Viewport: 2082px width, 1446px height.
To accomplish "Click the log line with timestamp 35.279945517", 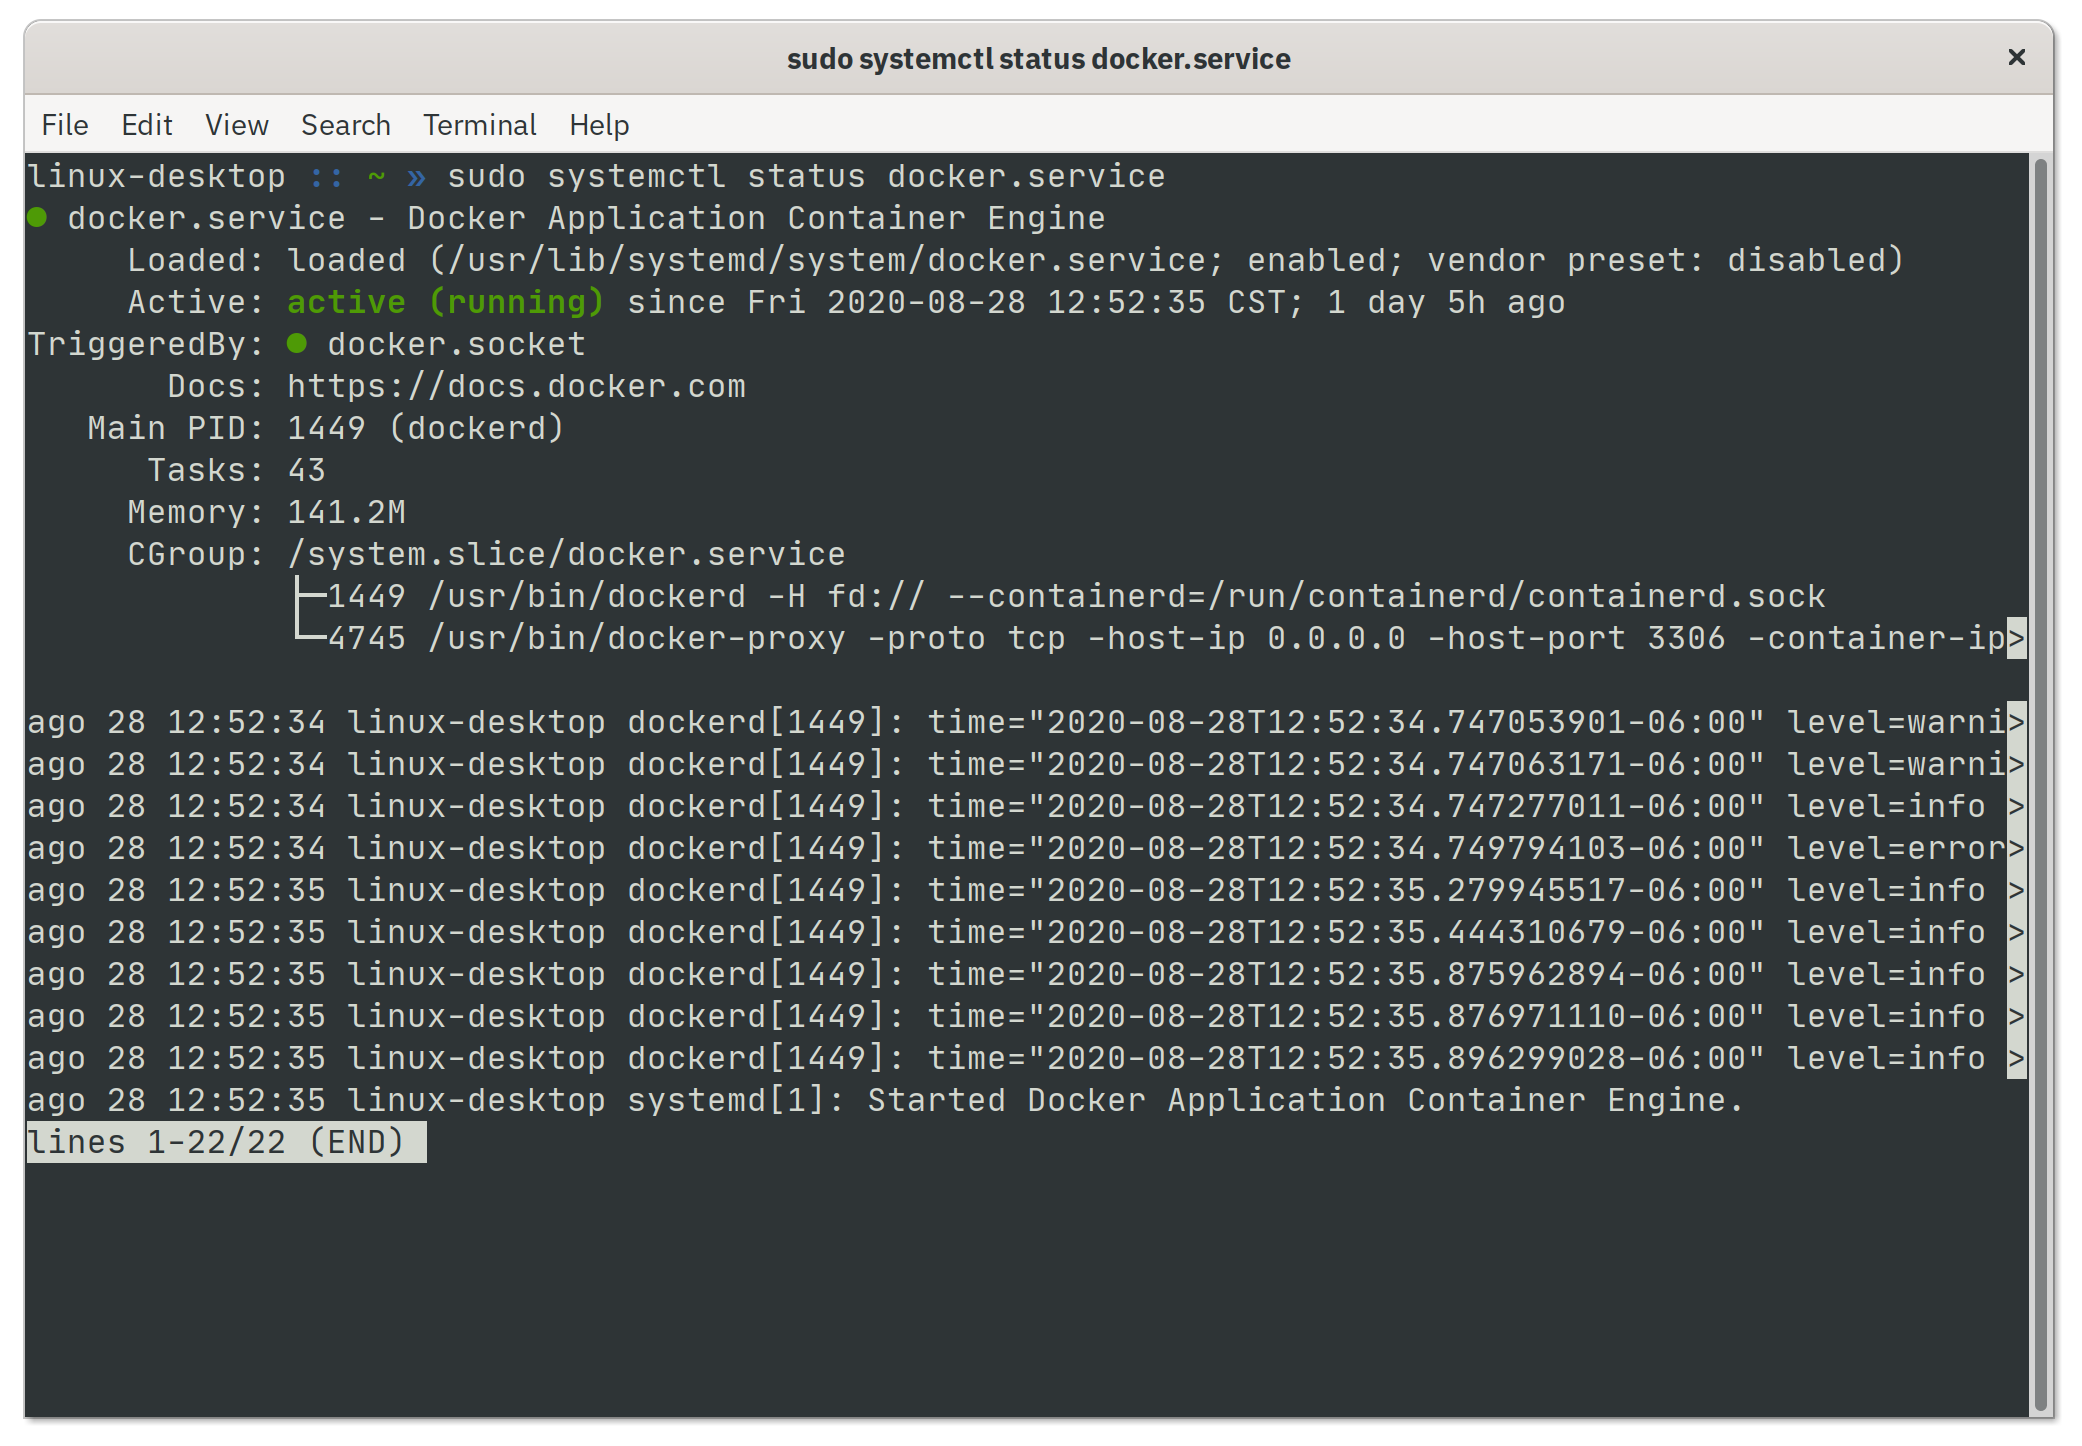I will point(1017,890).
